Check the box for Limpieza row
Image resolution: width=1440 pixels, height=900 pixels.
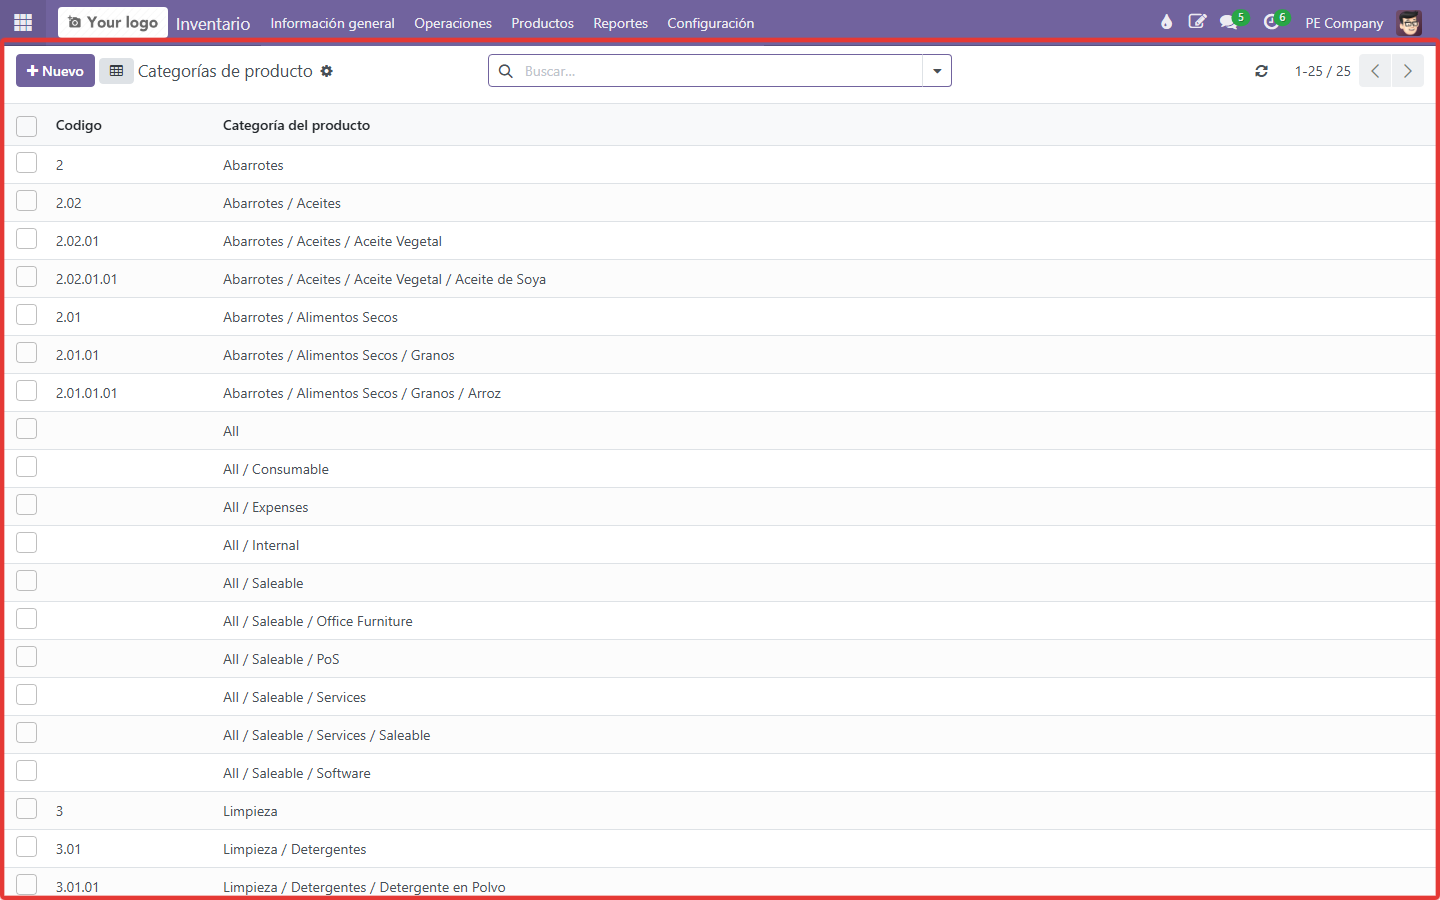click(x=27, y=809)
